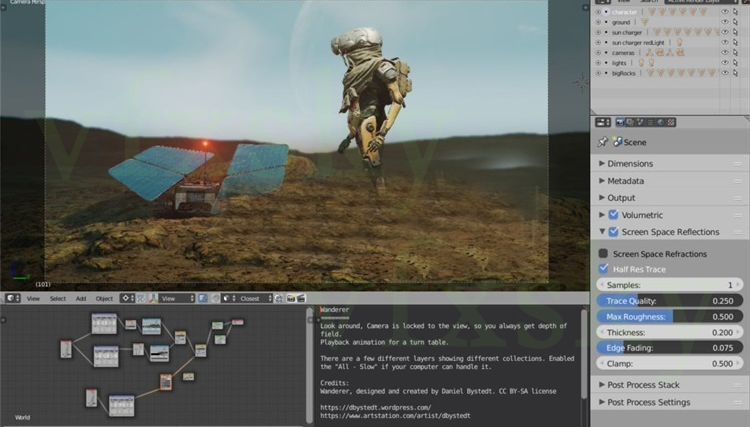Viewport: 750px width, 427px height.
Task: Click mesh icon in ground row
Action: [645, 22]
